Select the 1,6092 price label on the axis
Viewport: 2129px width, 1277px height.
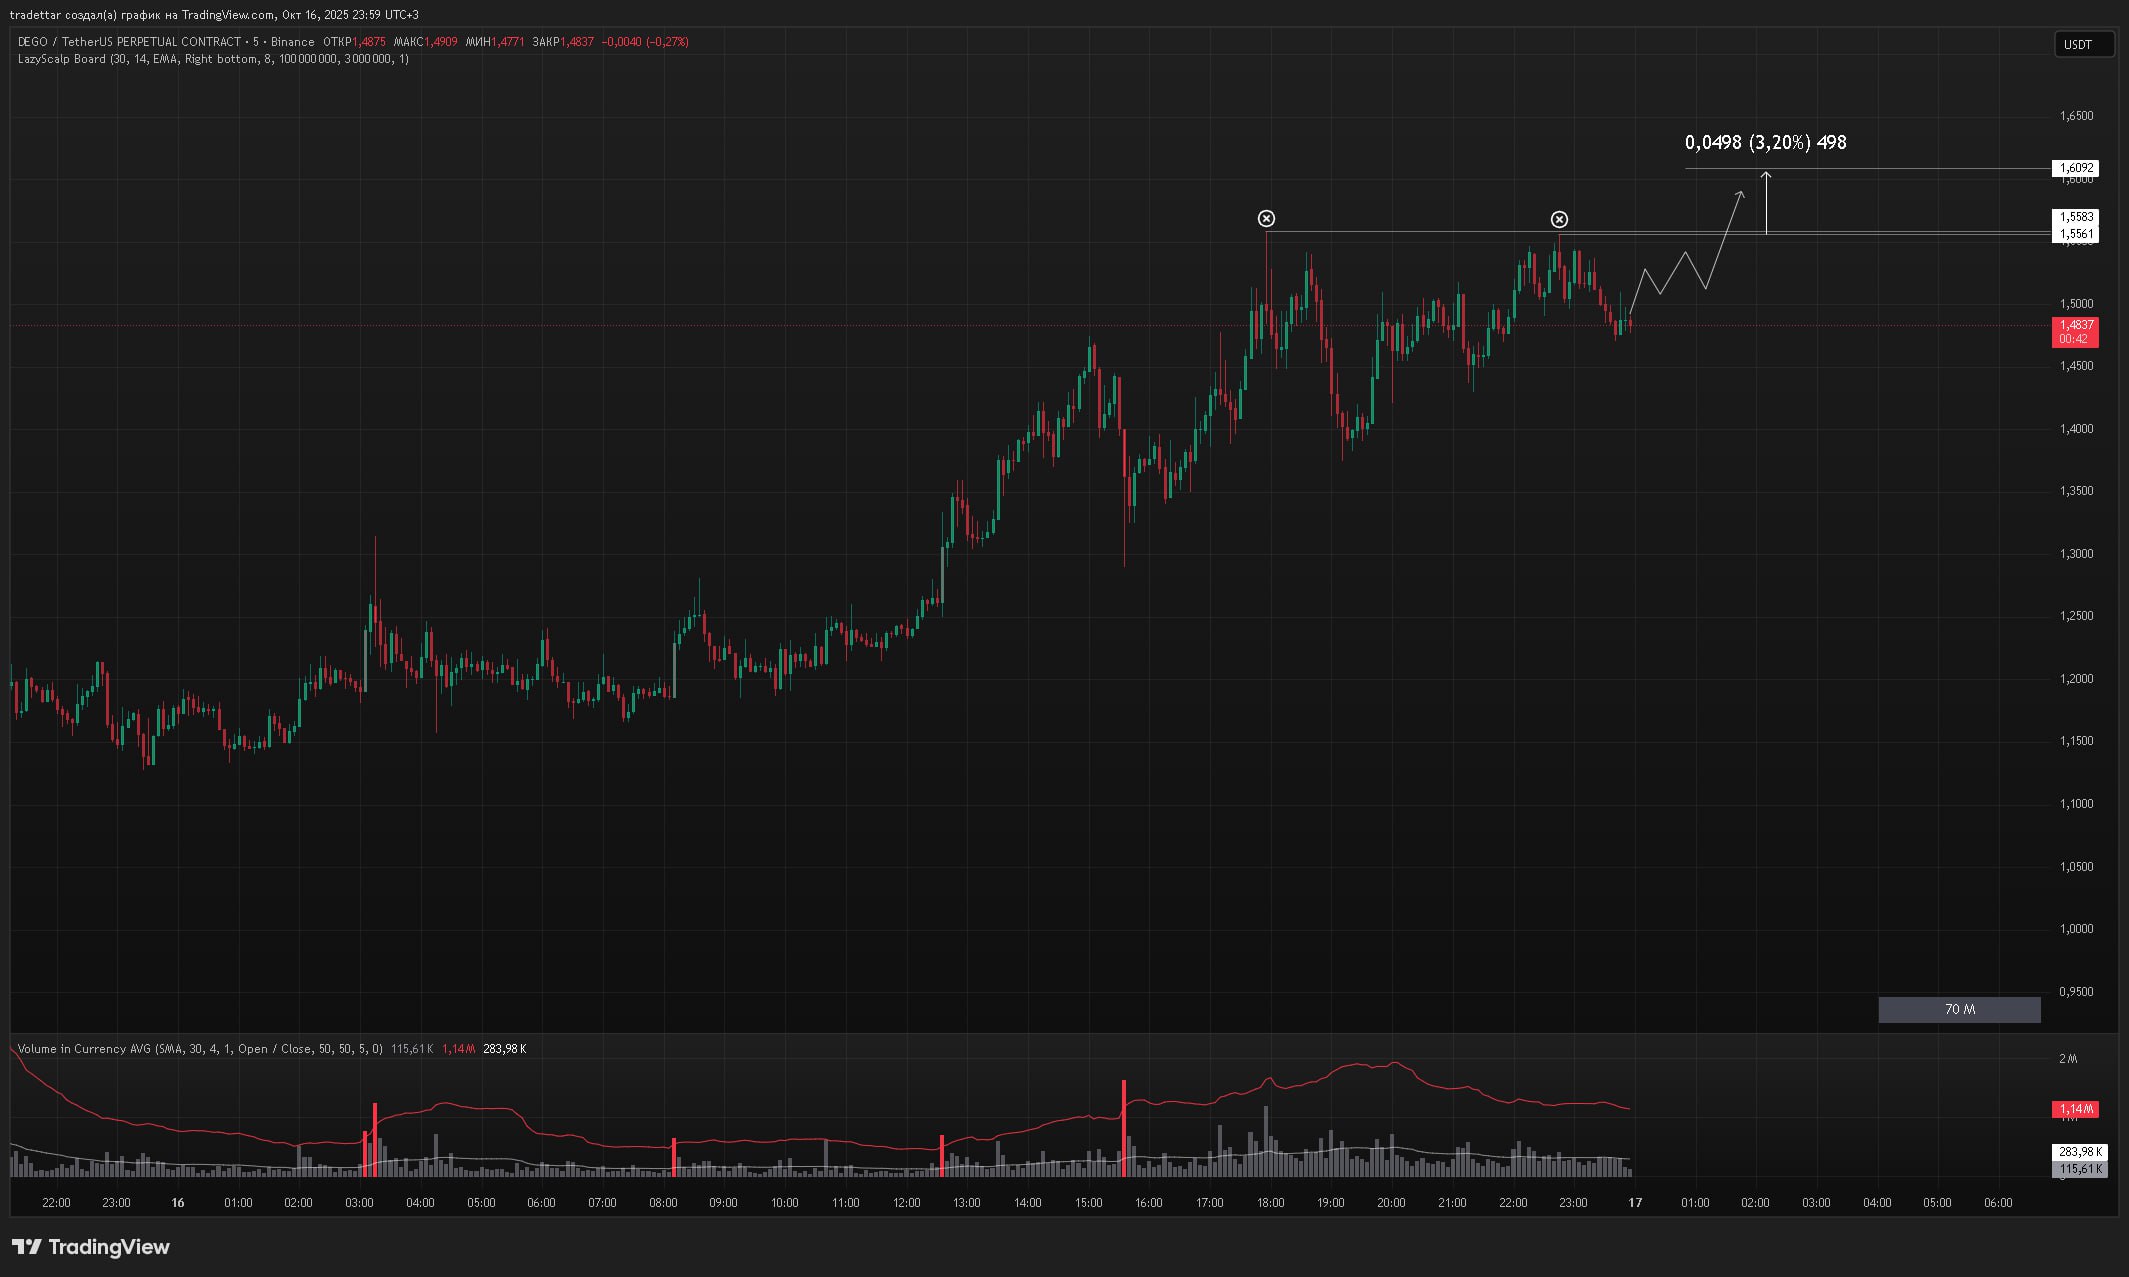[2075, 168]
